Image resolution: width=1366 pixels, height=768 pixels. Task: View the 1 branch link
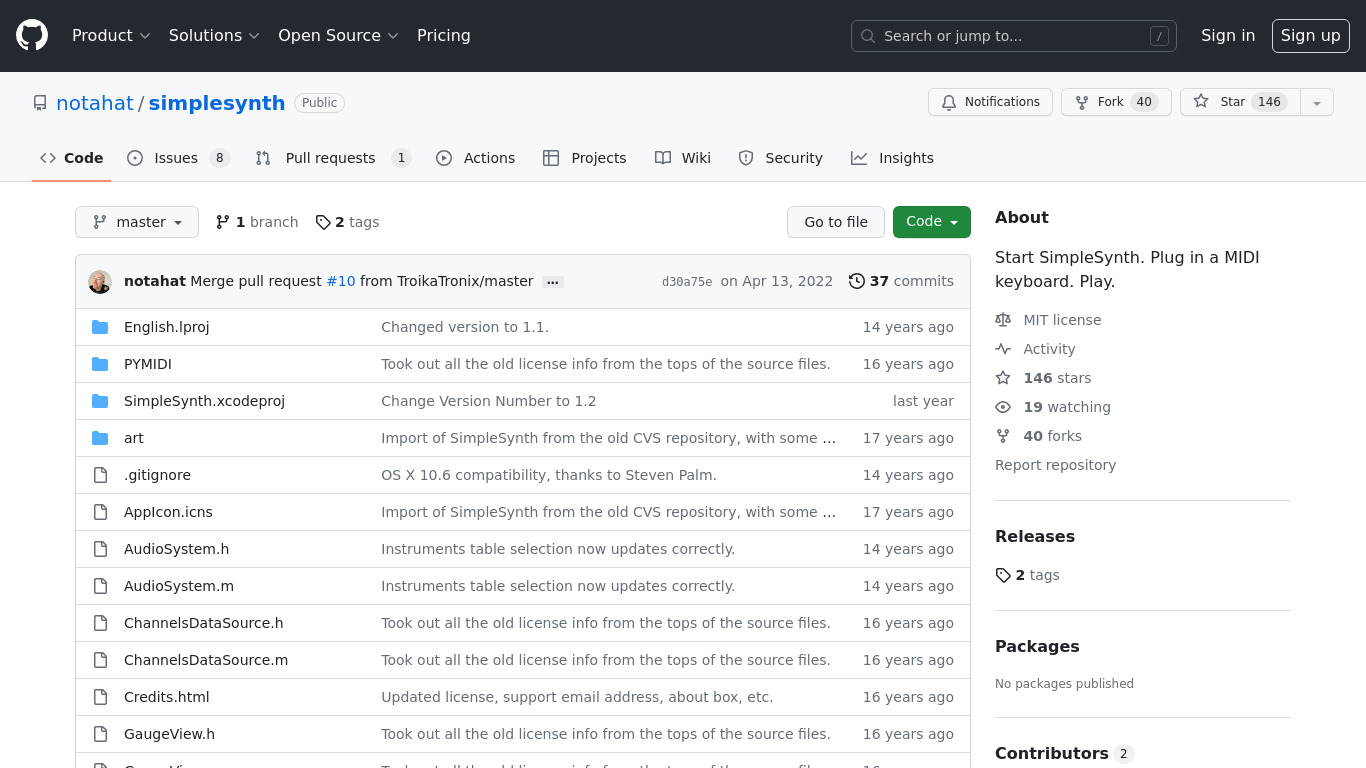point(257,222)
